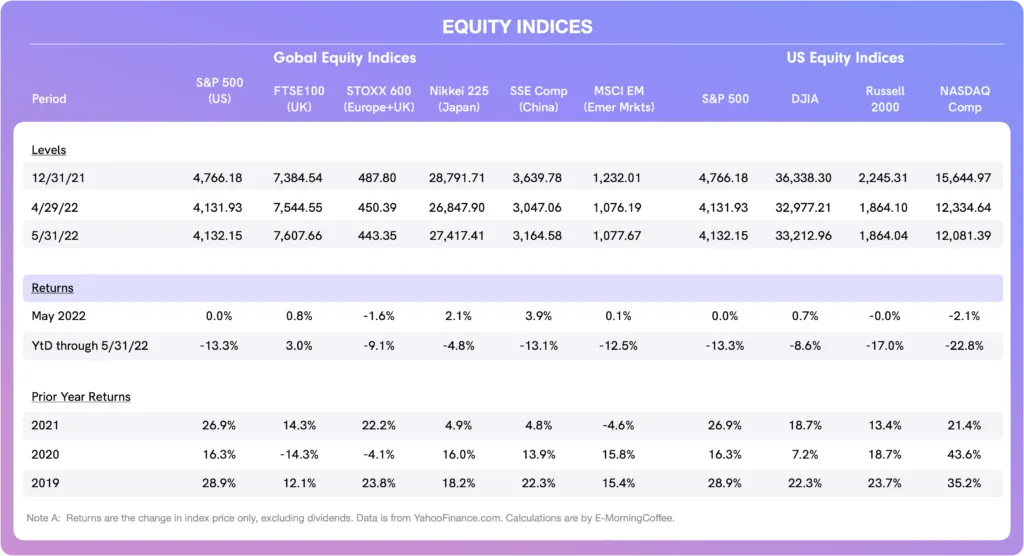Click the 2019 STOXX 600 return 23.8%

(379, 483)
